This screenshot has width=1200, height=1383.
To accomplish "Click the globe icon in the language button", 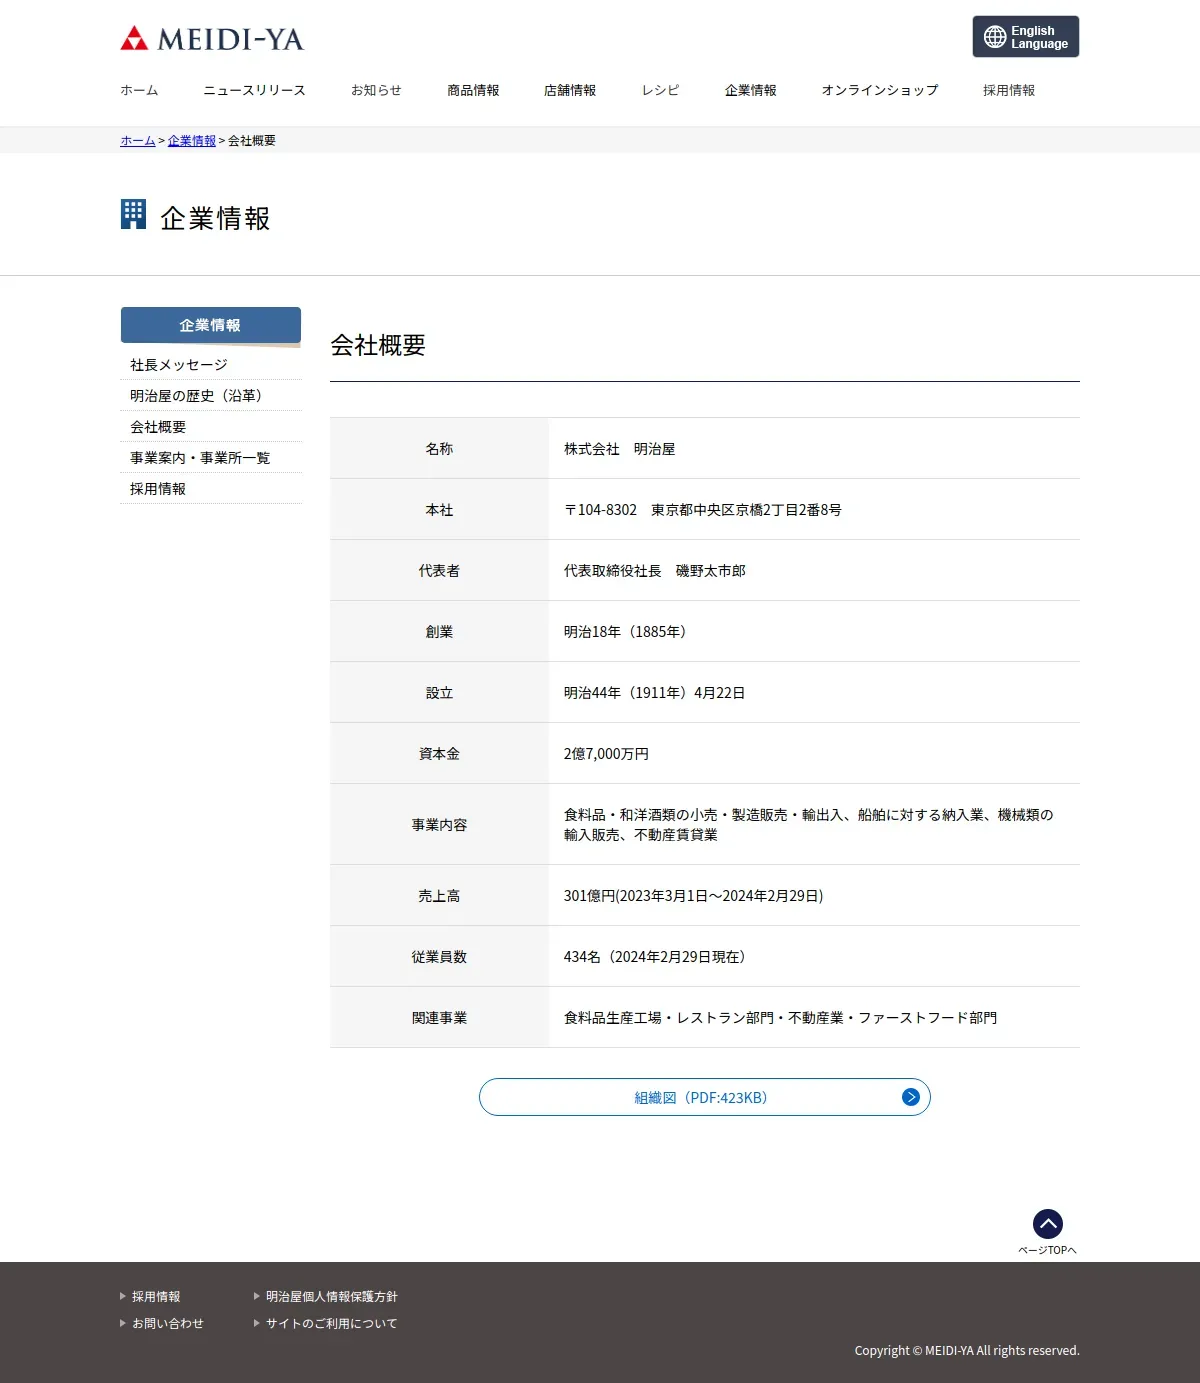I will pos(995,37).
